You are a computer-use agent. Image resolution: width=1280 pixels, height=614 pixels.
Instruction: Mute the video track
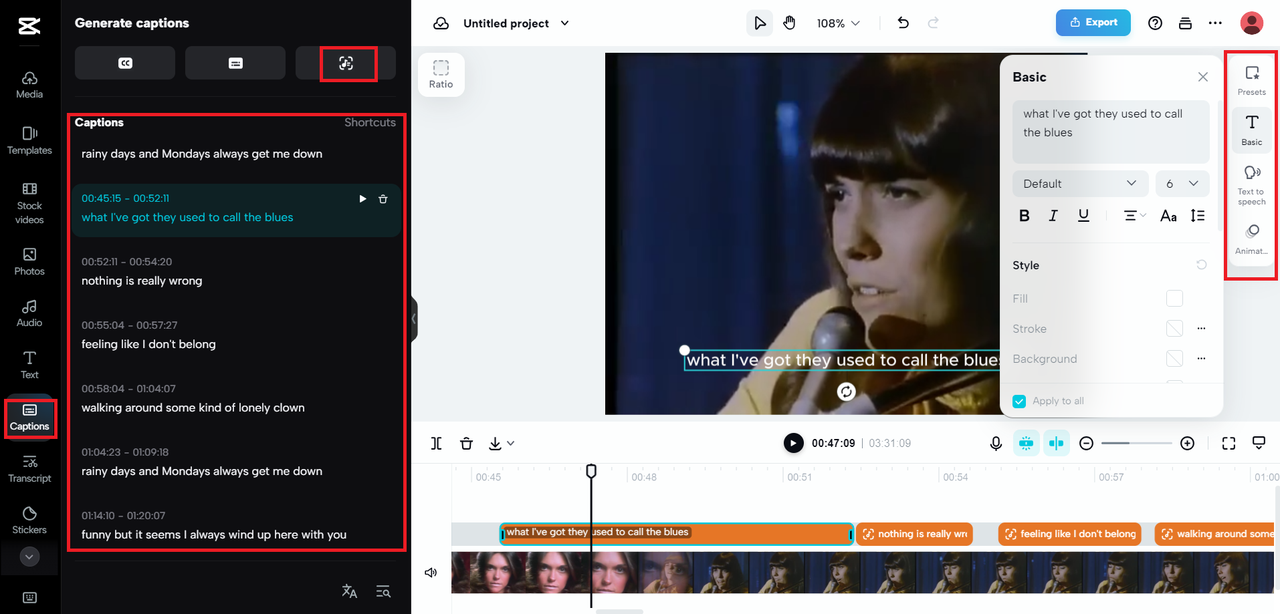[x=431, y=573]
